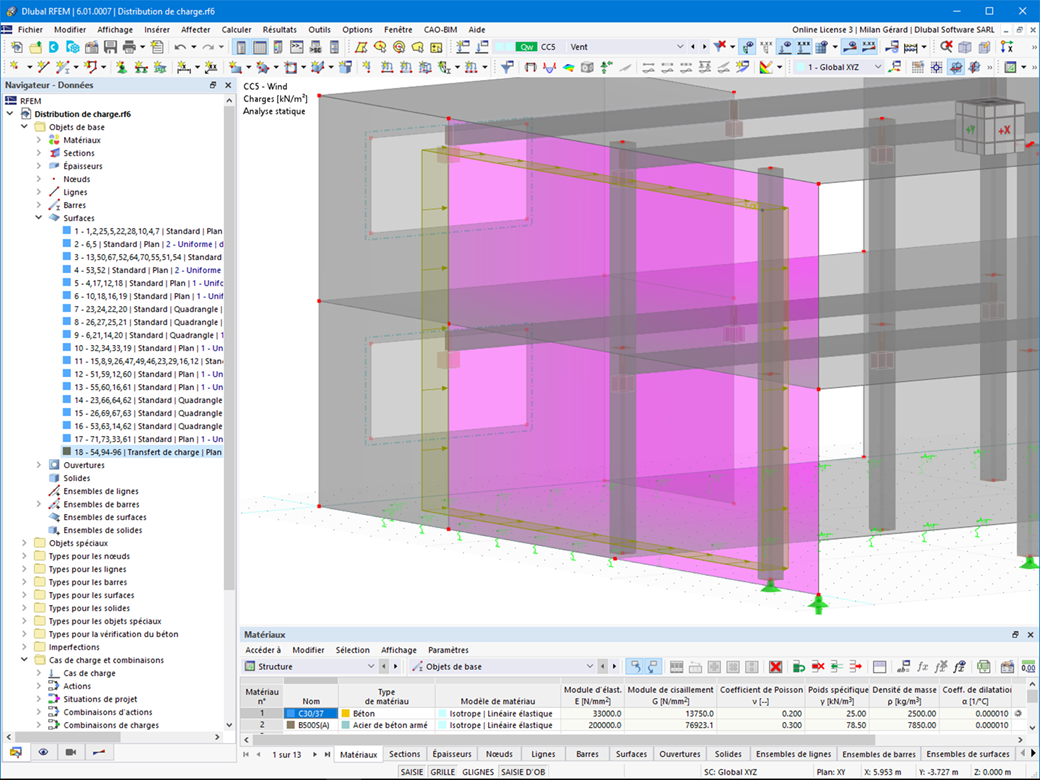This screenshot has width=1040, height=780.
Task: Click the camera icon in navigator bottom
Action: (71, 752)
